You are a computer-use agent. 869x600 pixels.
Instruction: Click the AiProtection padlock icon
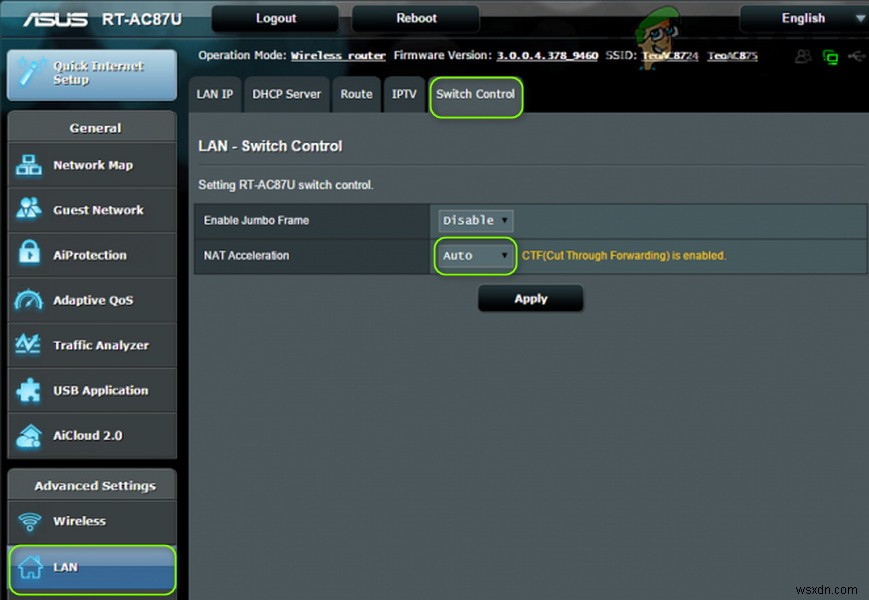(29, 253)
